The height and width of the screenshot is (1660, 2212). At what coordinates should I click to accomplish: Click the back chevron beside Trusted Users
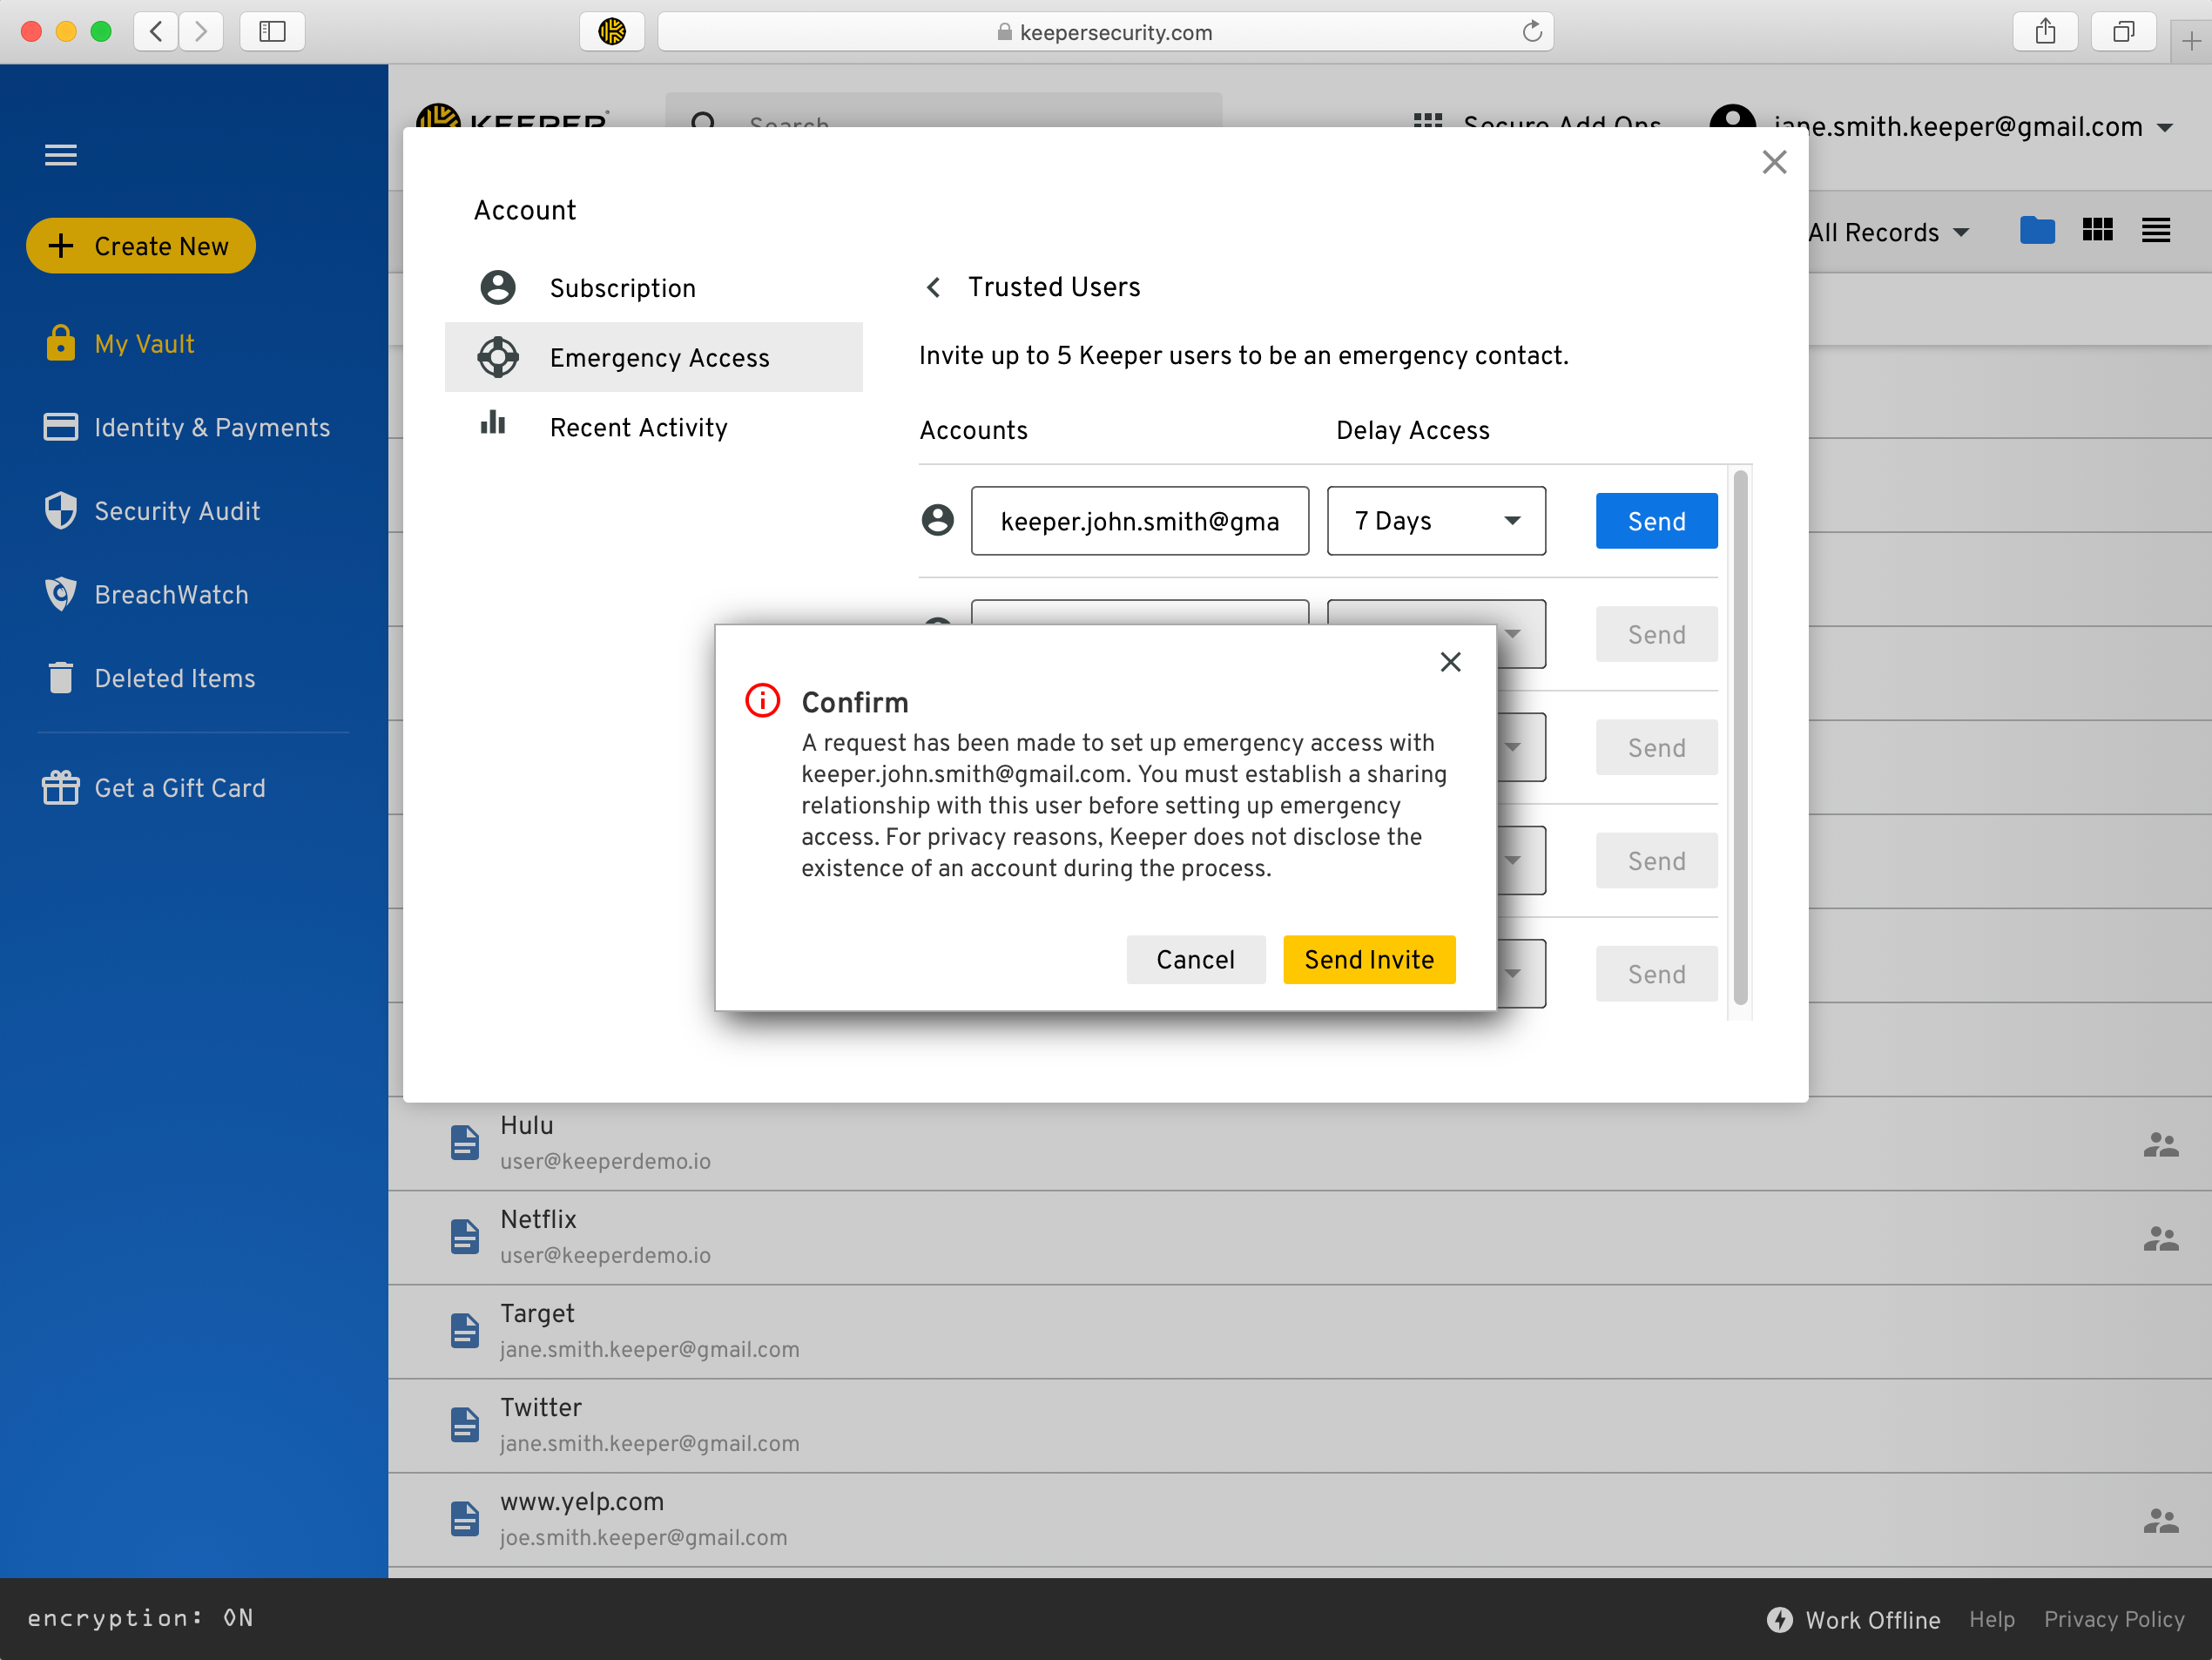coord(933,288)
